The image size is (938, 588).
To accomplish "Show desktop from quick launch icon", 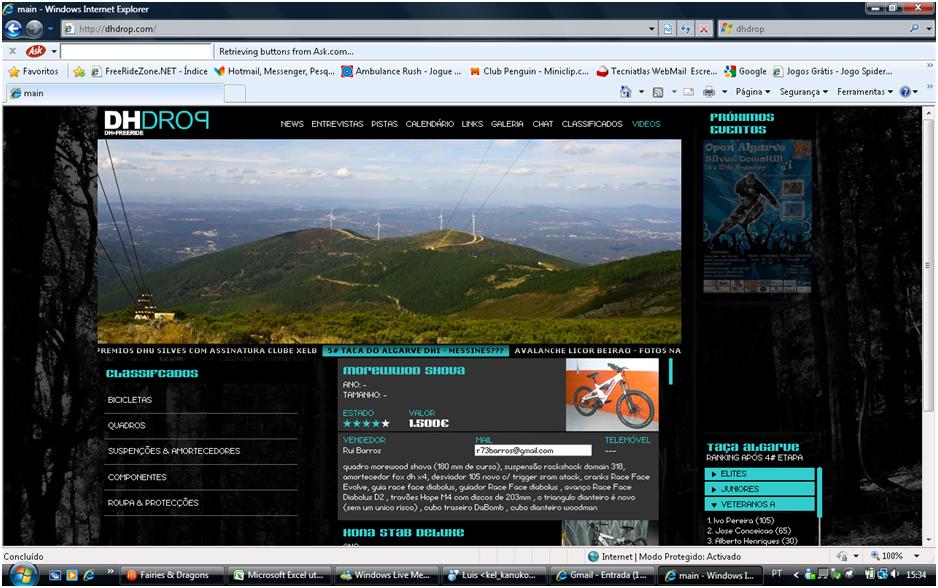I will 55,575.
